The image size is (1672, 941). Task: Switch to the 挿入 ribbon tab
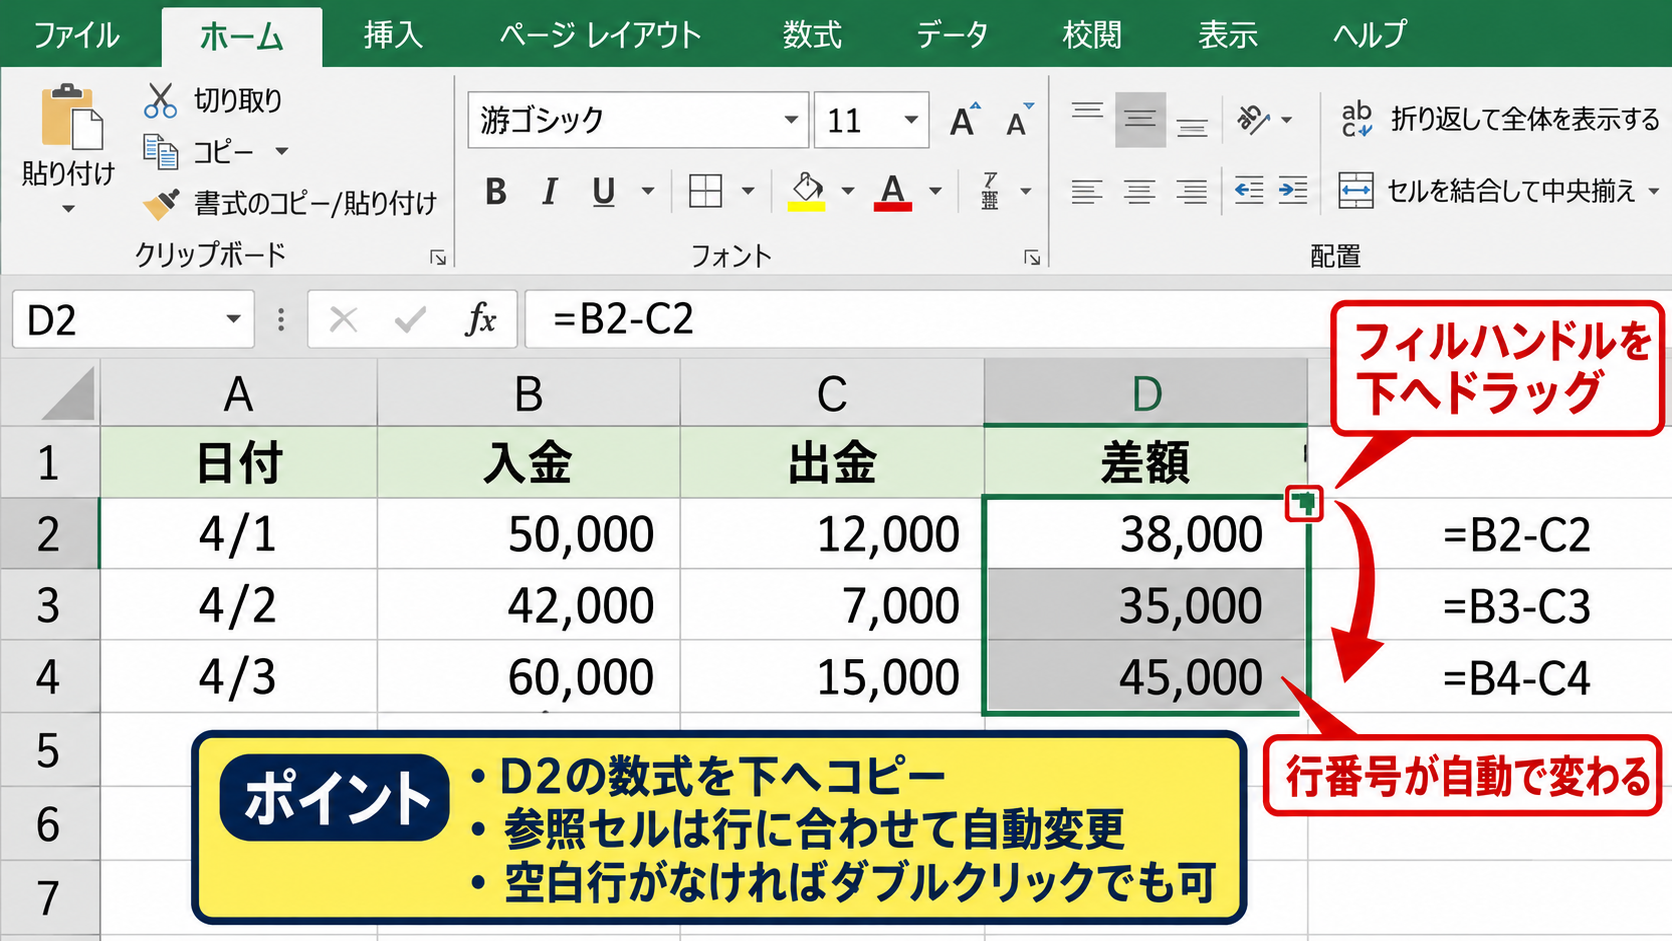tap(393, 35)
